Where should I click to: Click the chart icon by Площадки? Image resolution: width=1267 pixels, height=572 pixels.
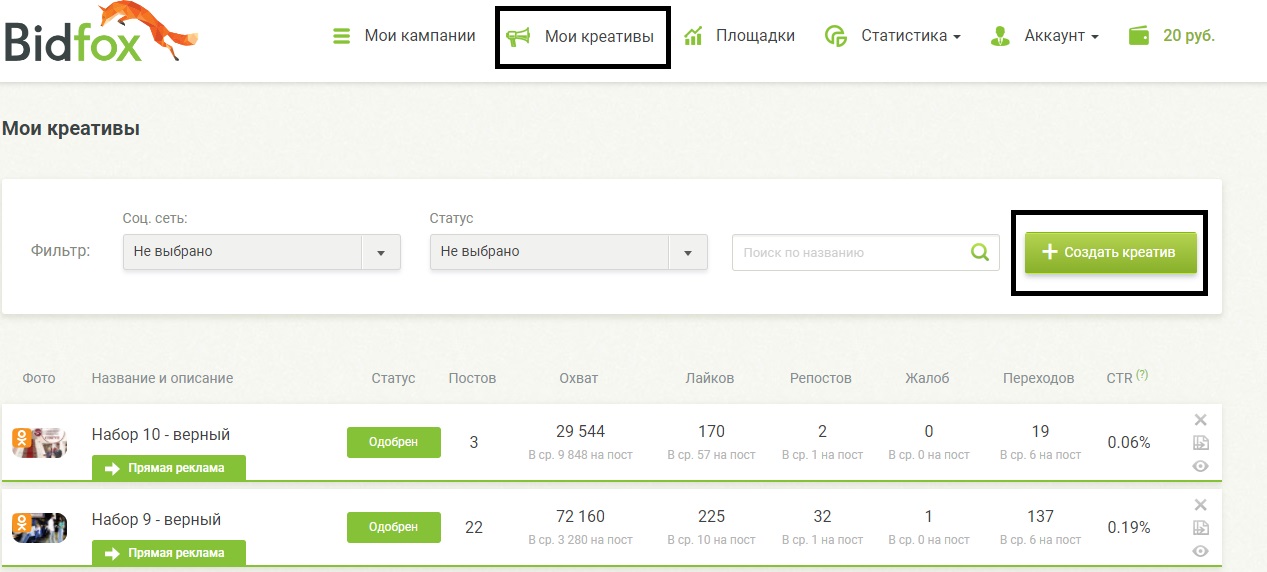[693, 36]
